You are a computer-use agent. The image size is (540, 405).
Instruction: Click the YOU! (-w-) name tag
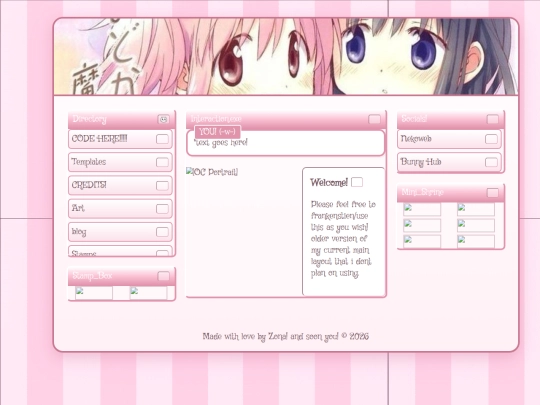[217, 132]
